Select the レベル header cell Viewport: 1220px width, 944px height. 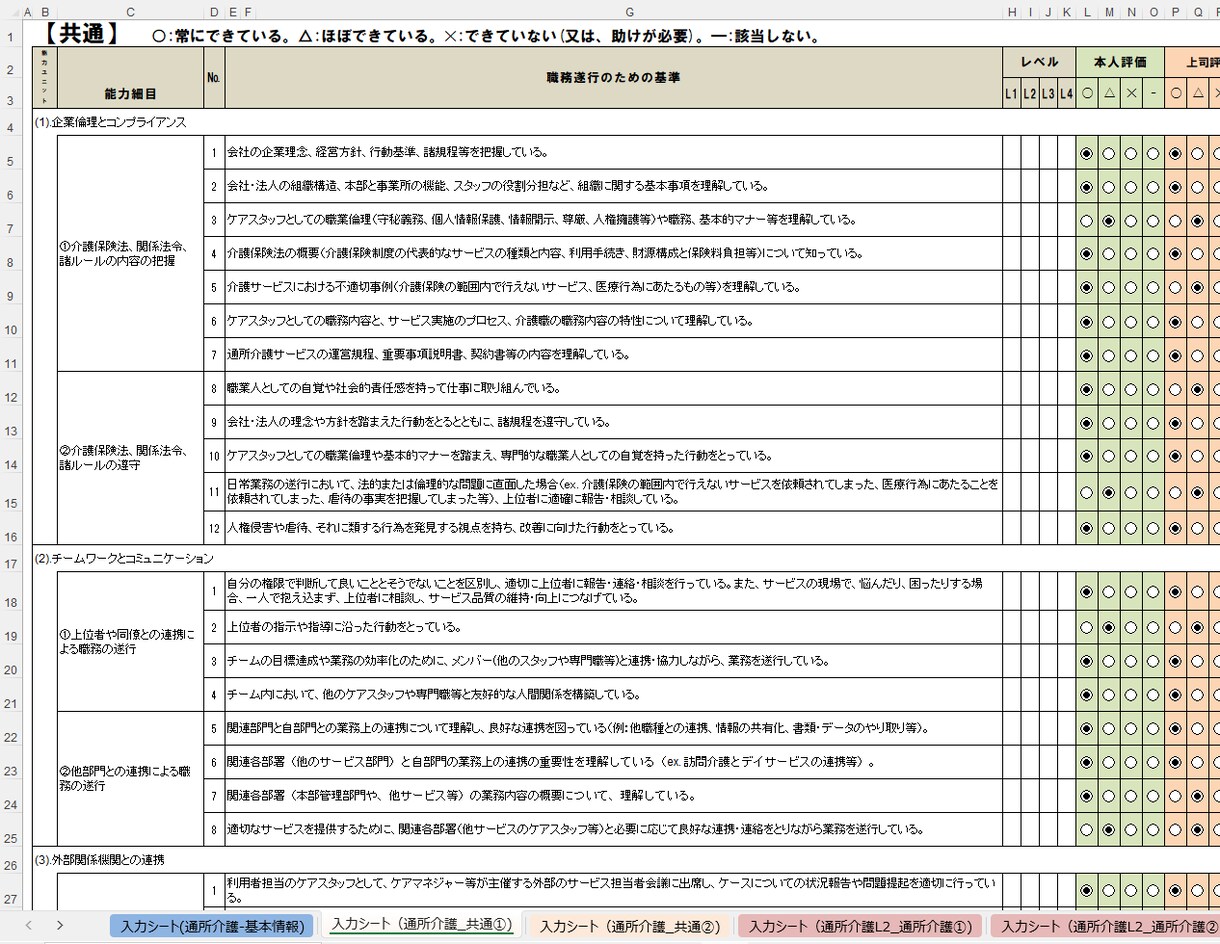(x=1040, y=61)
